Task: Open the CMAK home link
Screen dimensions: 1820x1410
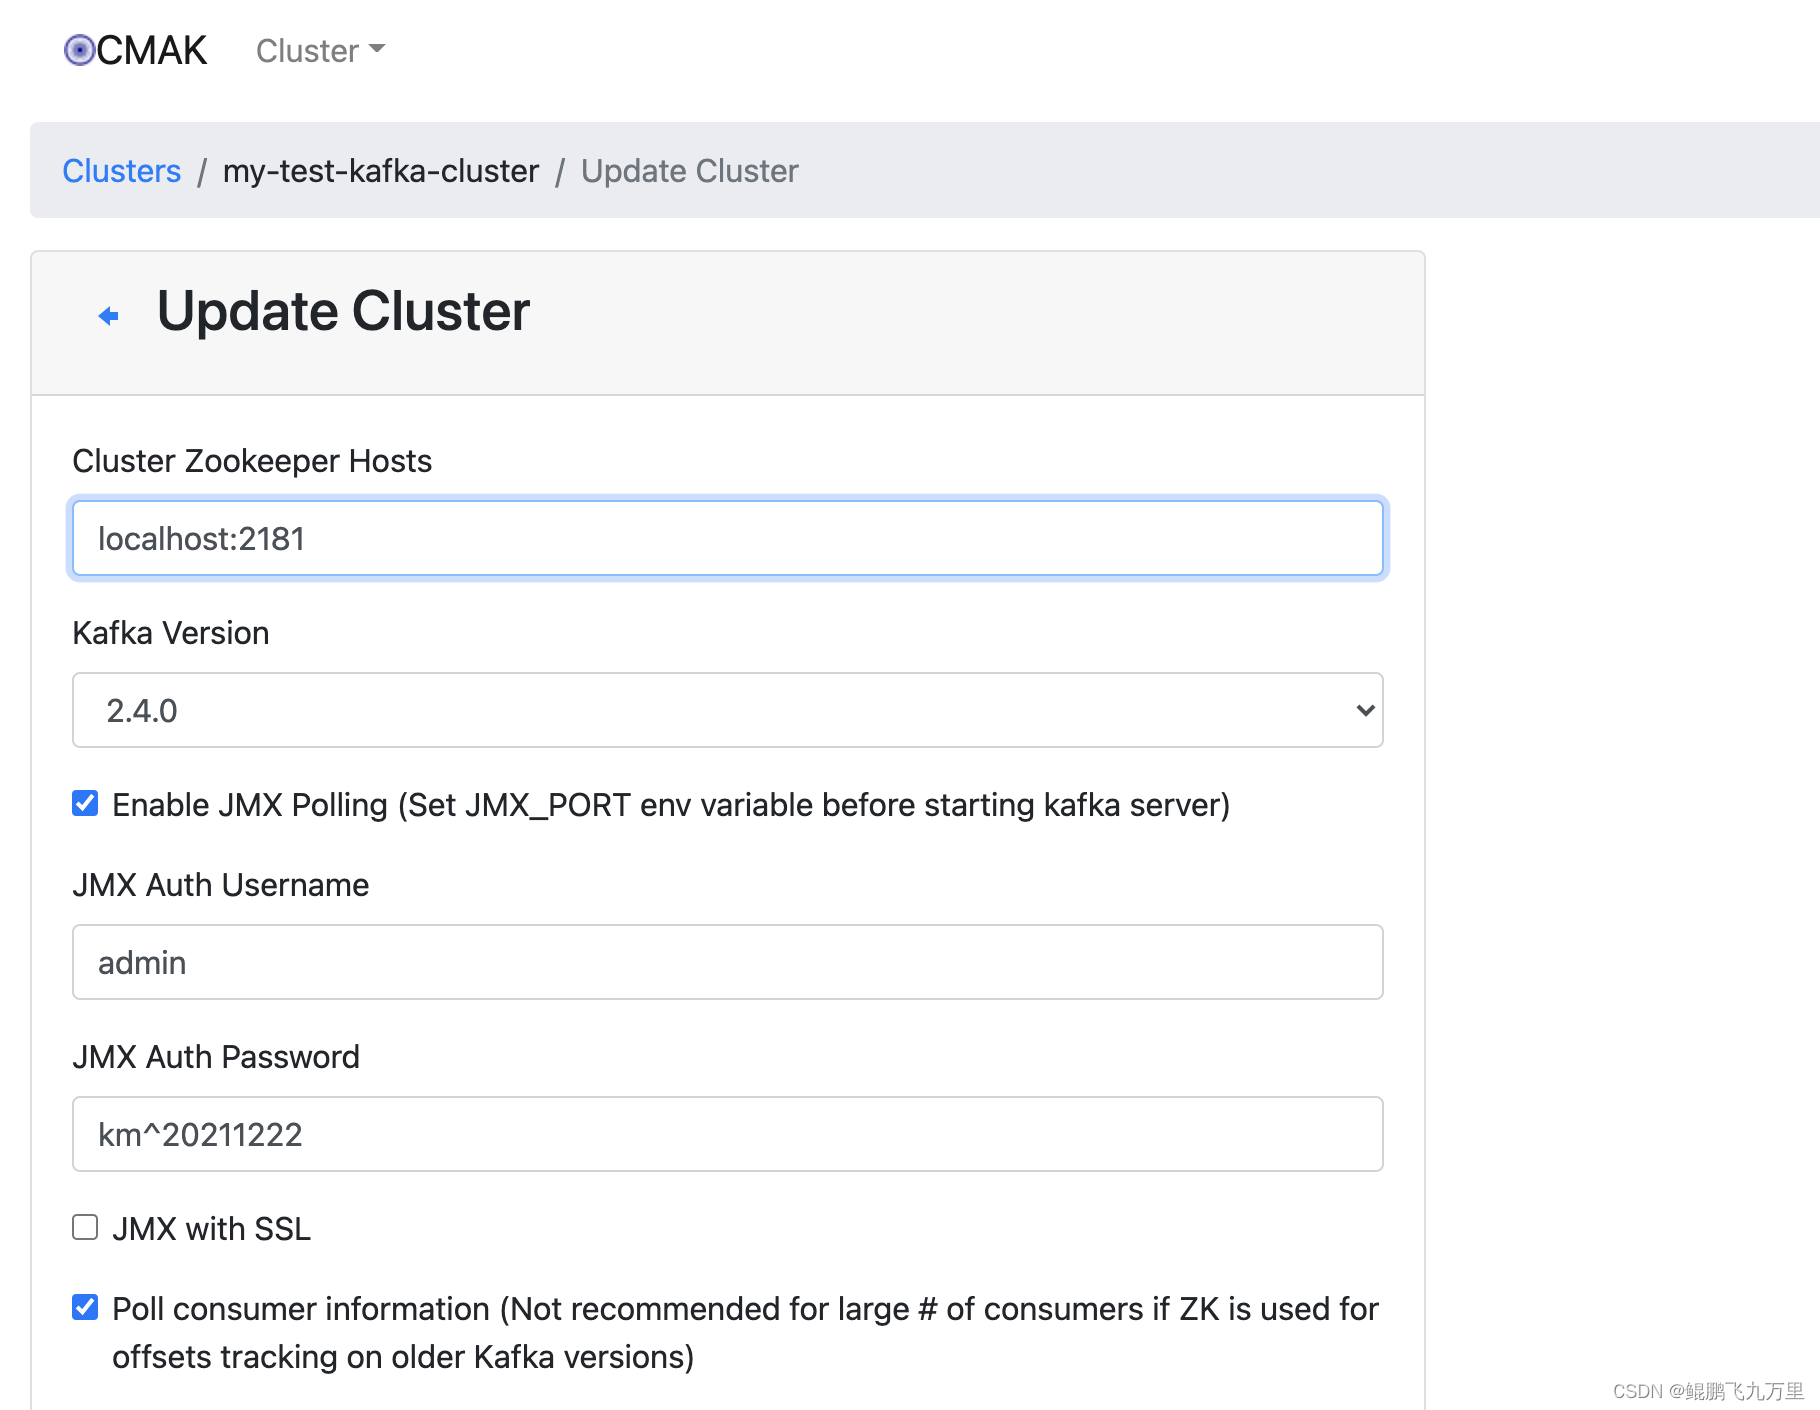Action: [x=136, y=50]
